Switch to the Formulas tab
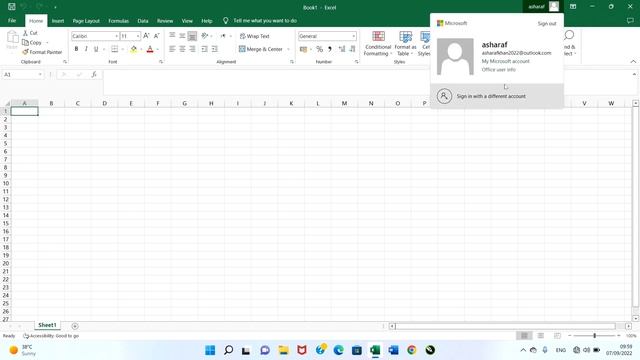640x360 pixels. click(x=118, y=21)
